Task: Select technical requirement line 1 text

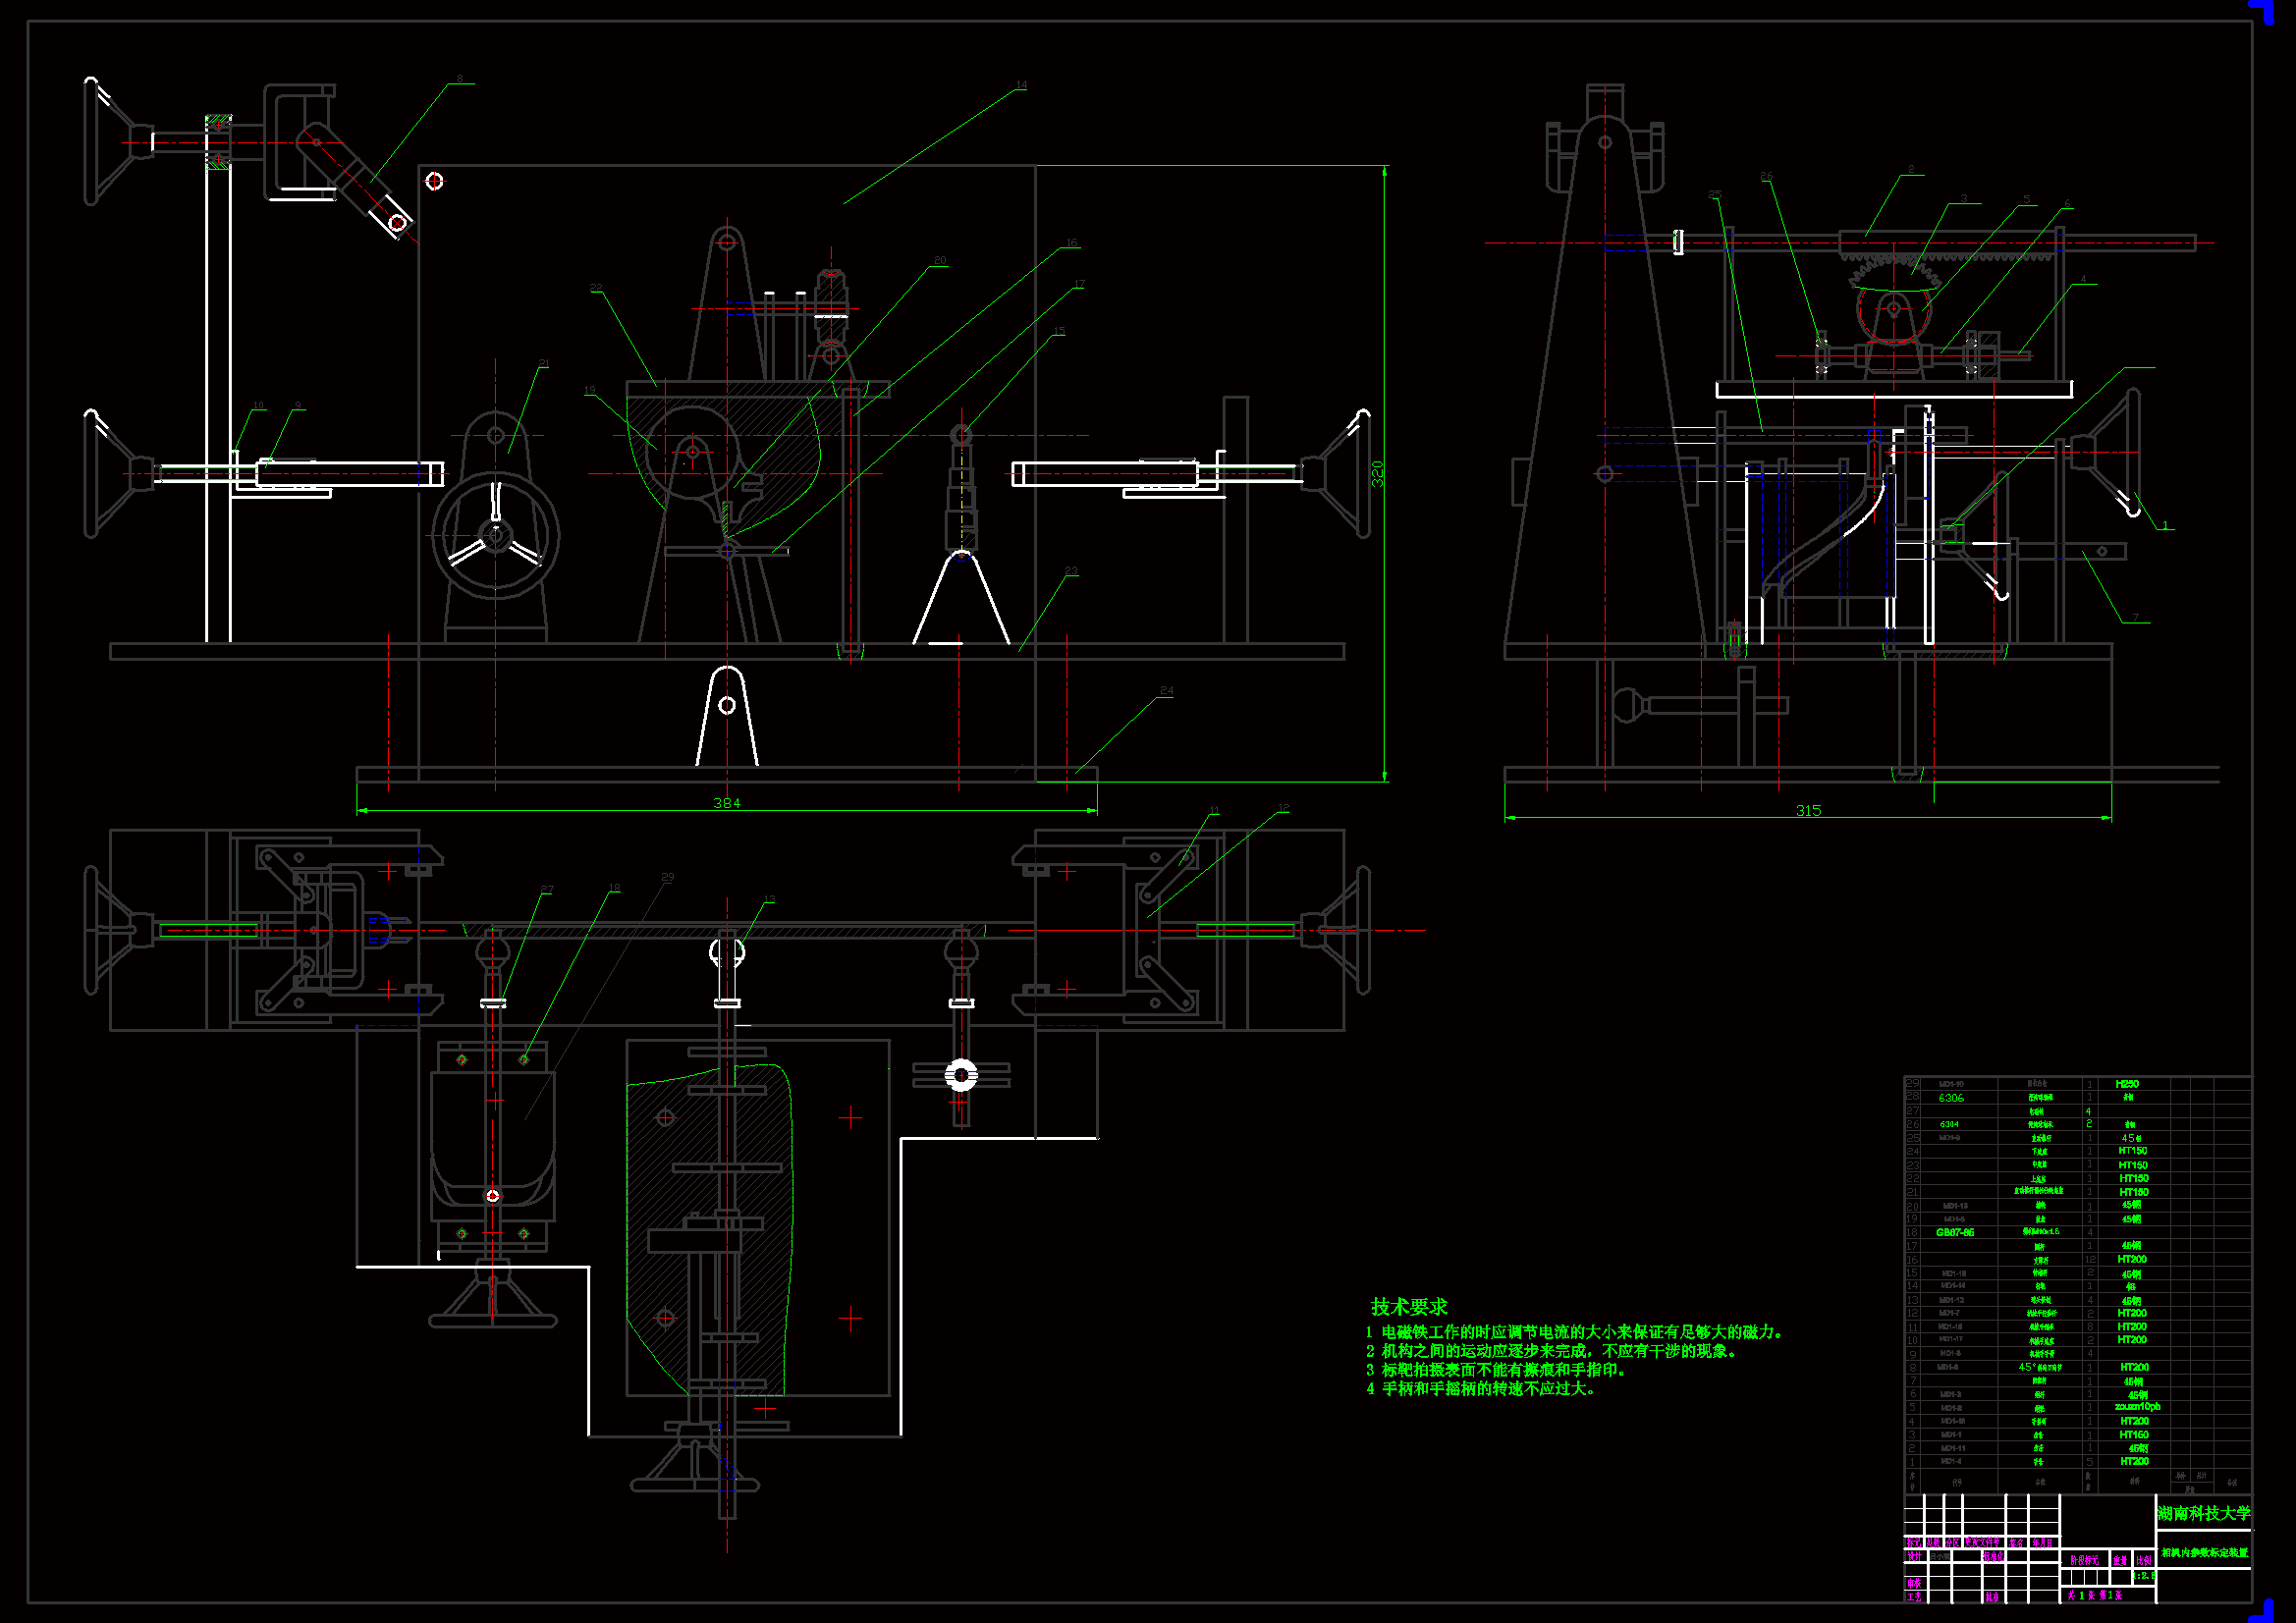Action: [1575, 1332]
